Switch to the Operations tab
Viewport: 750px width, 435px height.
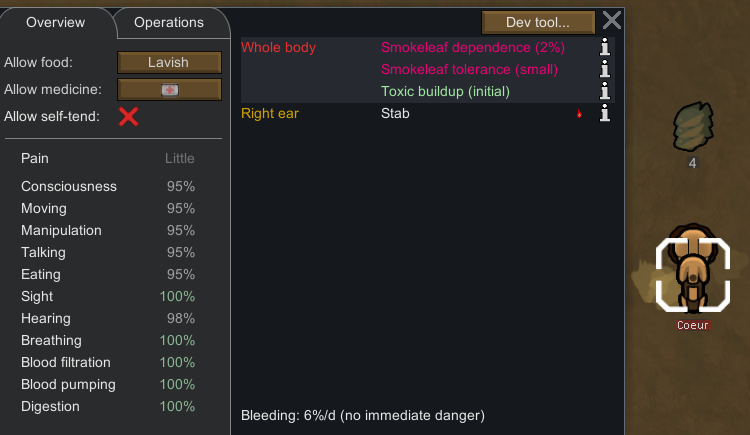169,22
